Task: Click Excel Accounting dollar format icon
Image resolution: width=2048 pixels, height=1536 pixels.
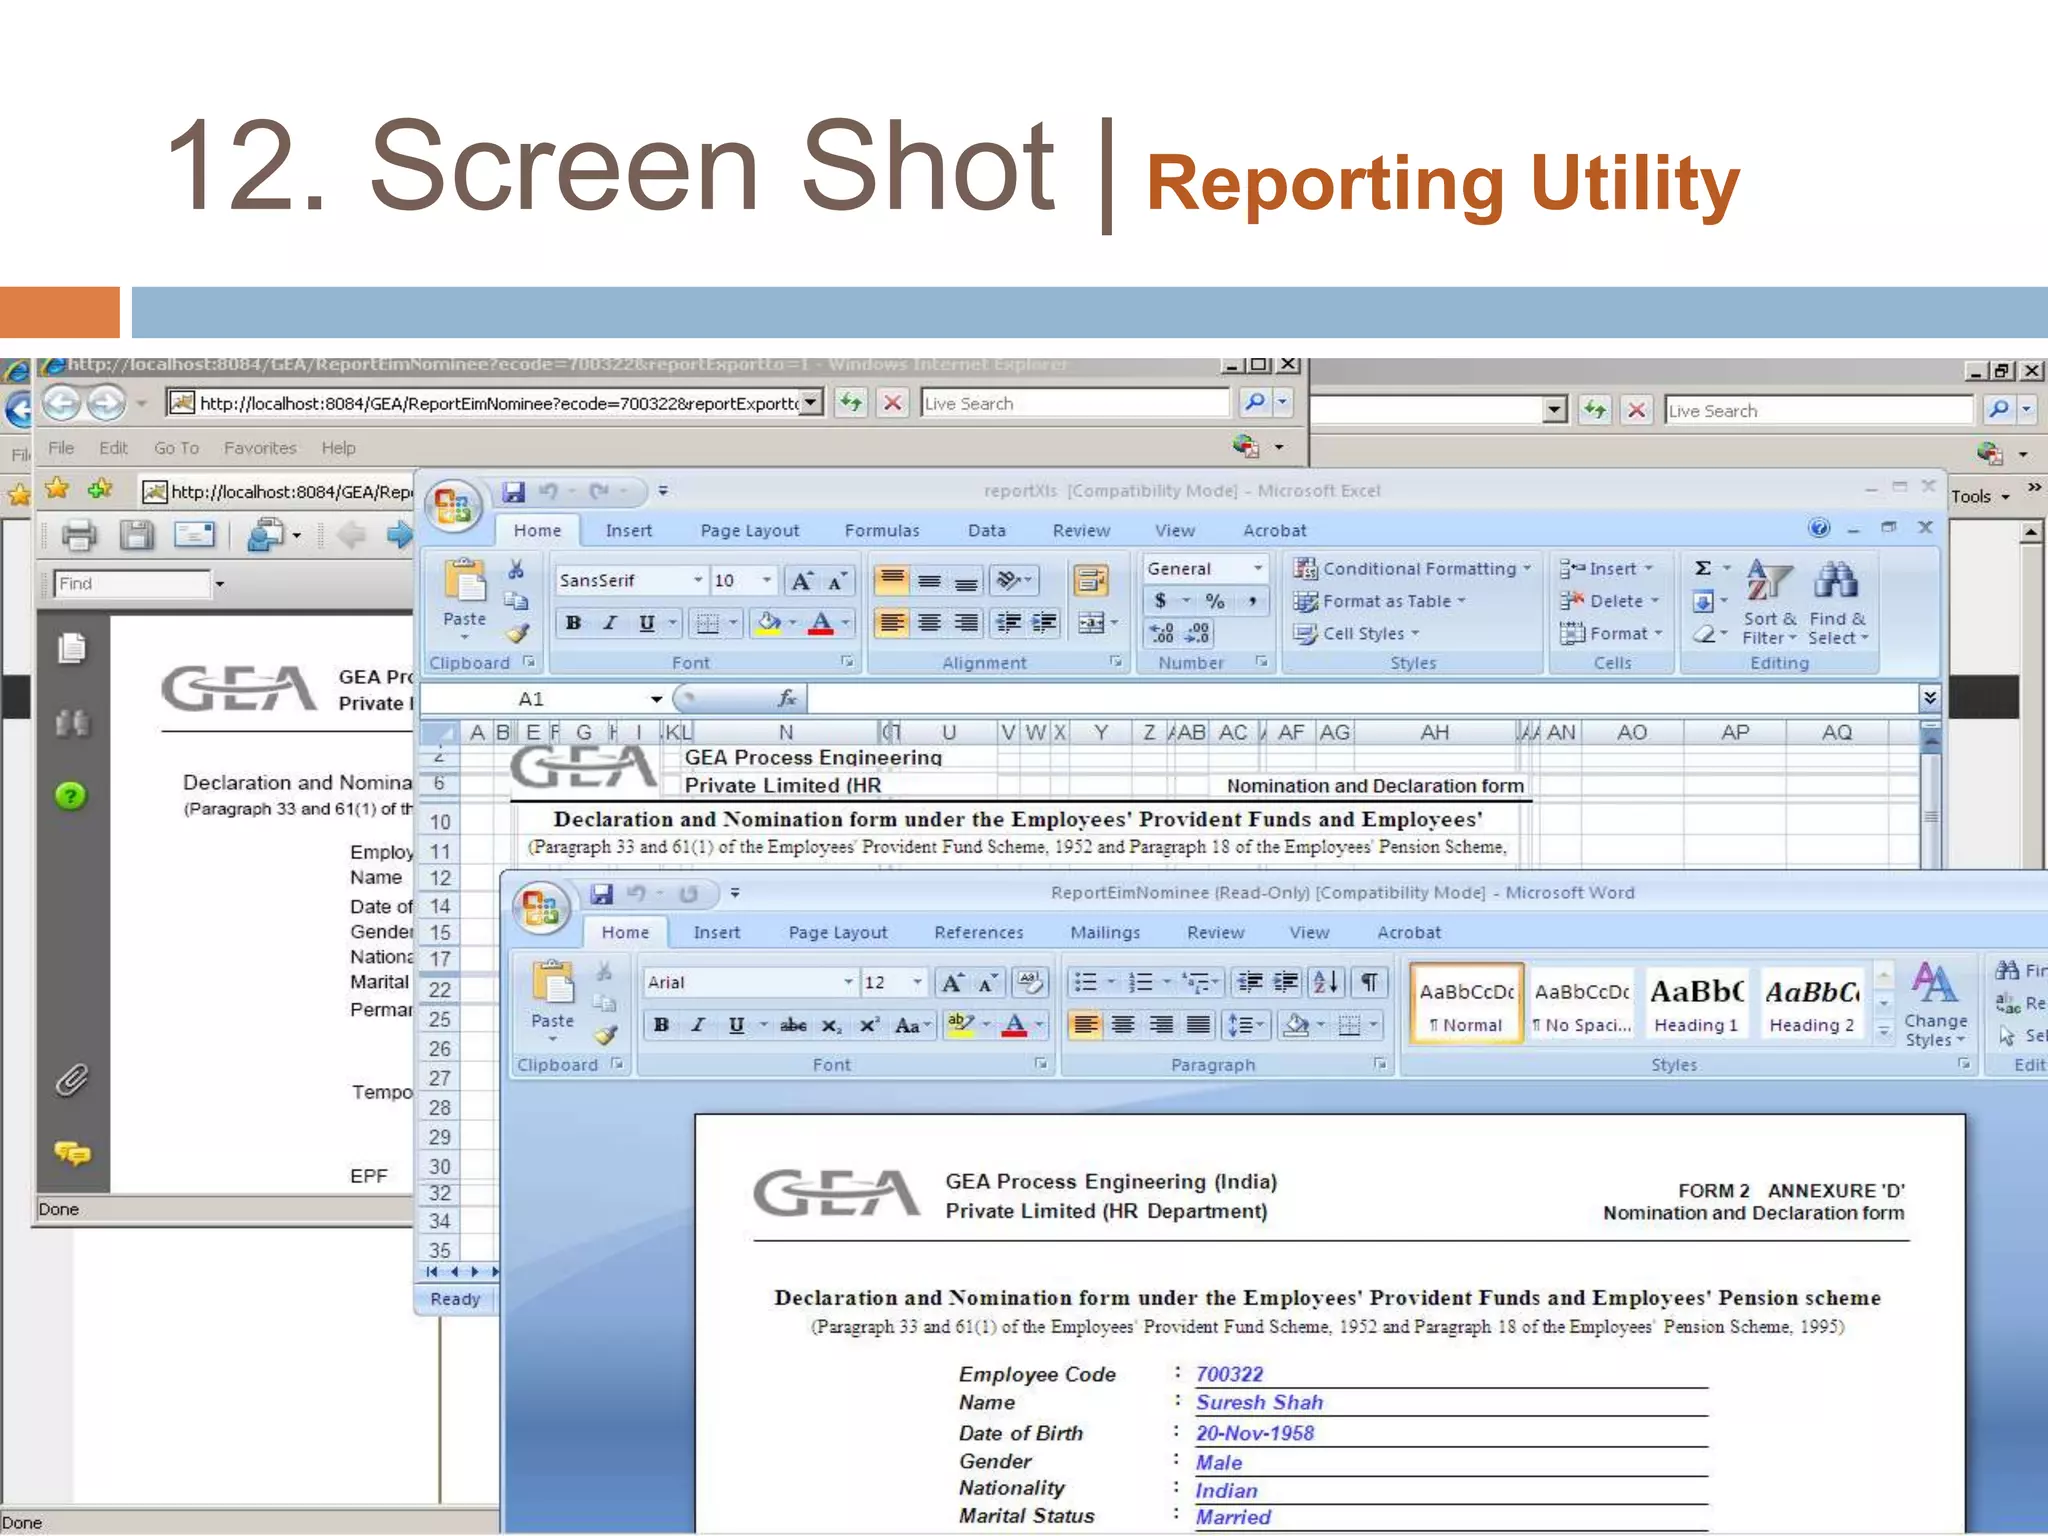Action: (x=1161, y=601)
